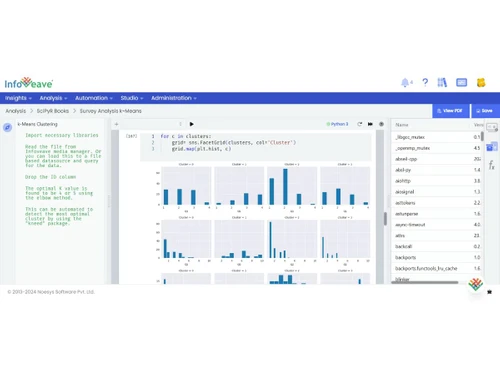This screenshot has height=375, width=500.
Task: Run all cells with the fast-forward icon
Action: [x=370, y=124]
